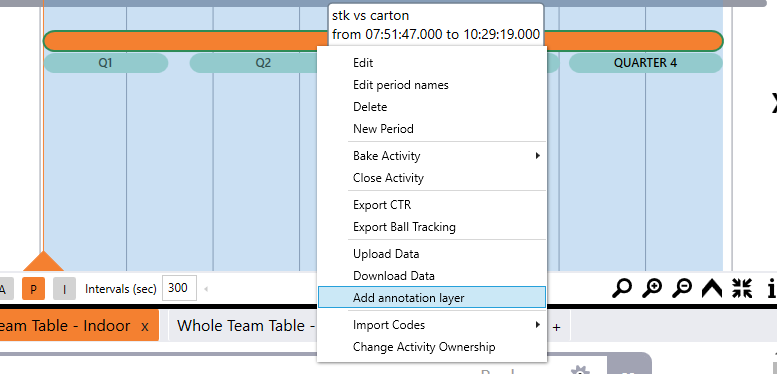Click the small left arrow beside Intervals field

[x=206, y=289]
